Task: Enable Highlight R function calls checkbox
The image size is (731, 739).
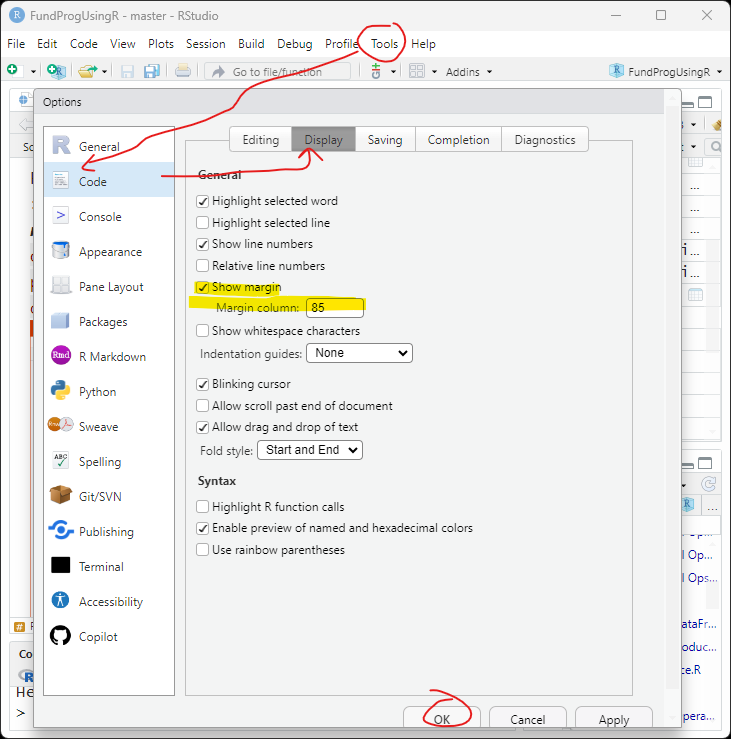Action: pos(203,507)
